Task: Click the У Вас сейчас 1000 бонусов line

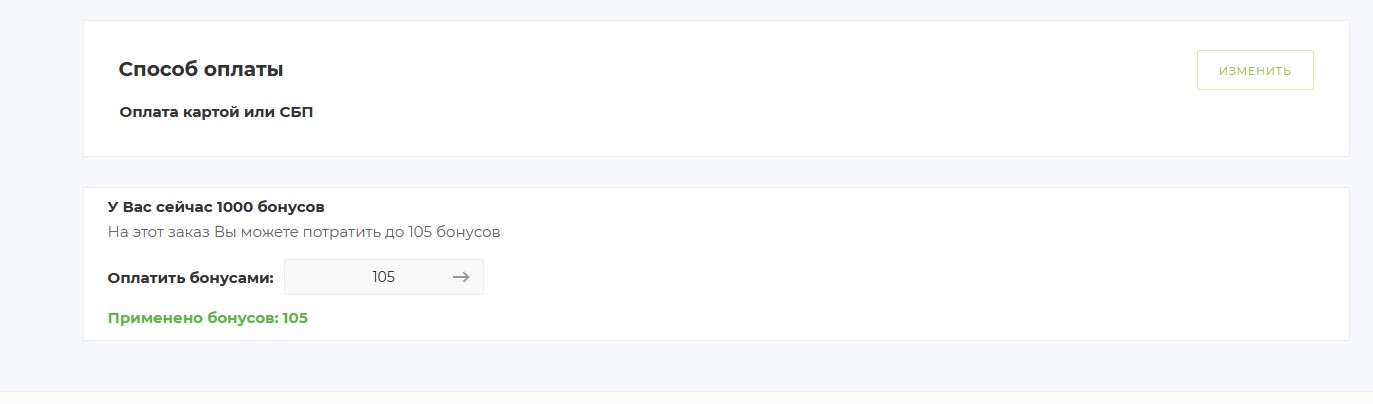Action: click(216, 207)
